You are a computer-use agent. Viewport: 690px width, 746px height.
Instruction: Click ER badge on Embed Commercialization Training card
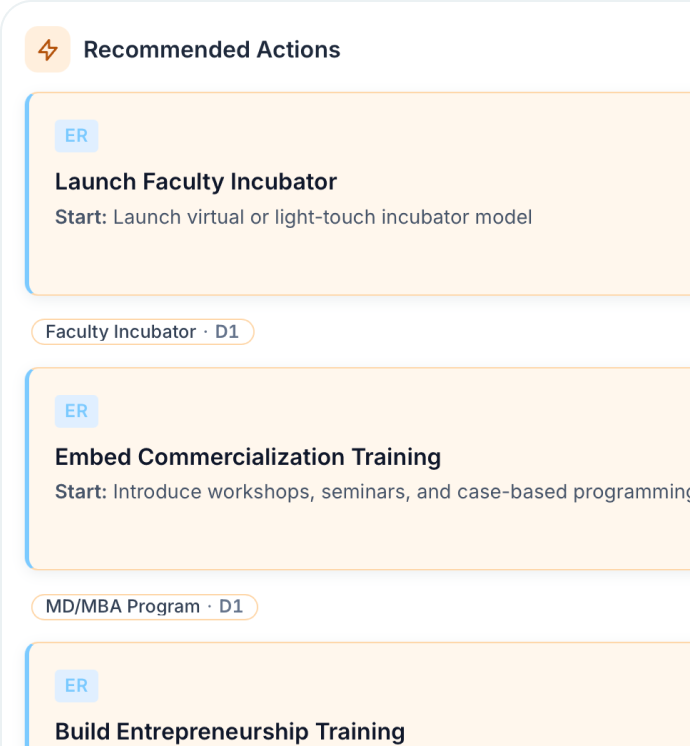pyautogui.click(x=76, y=411)
